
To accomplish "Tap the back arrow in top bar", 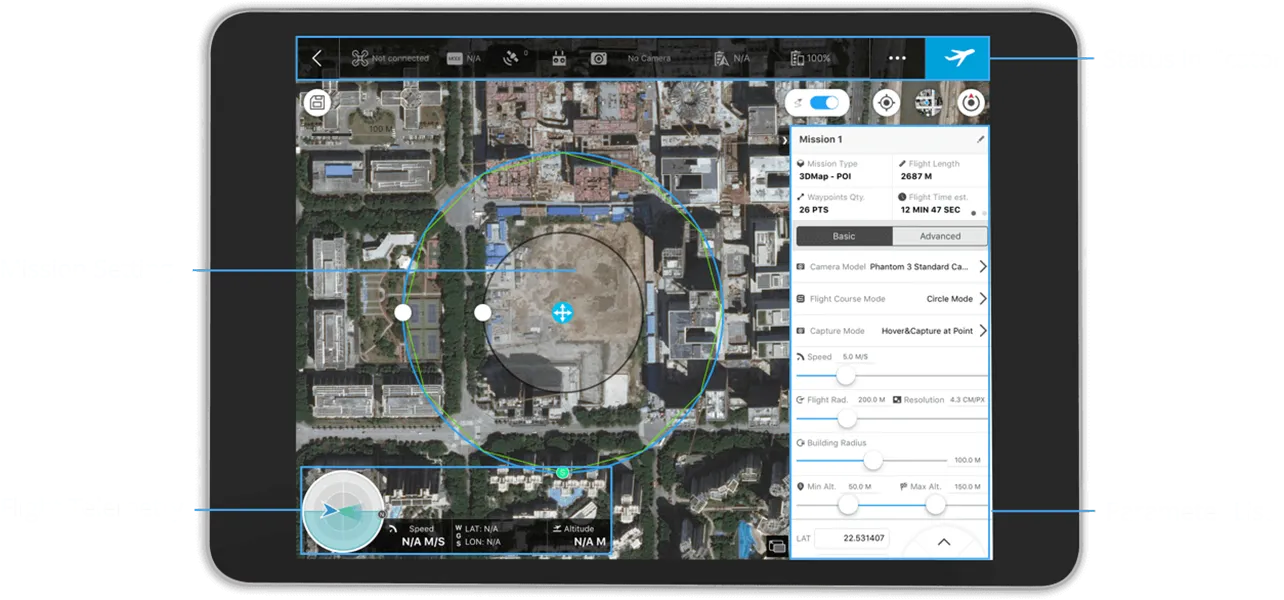I will [x=317, y=58].
